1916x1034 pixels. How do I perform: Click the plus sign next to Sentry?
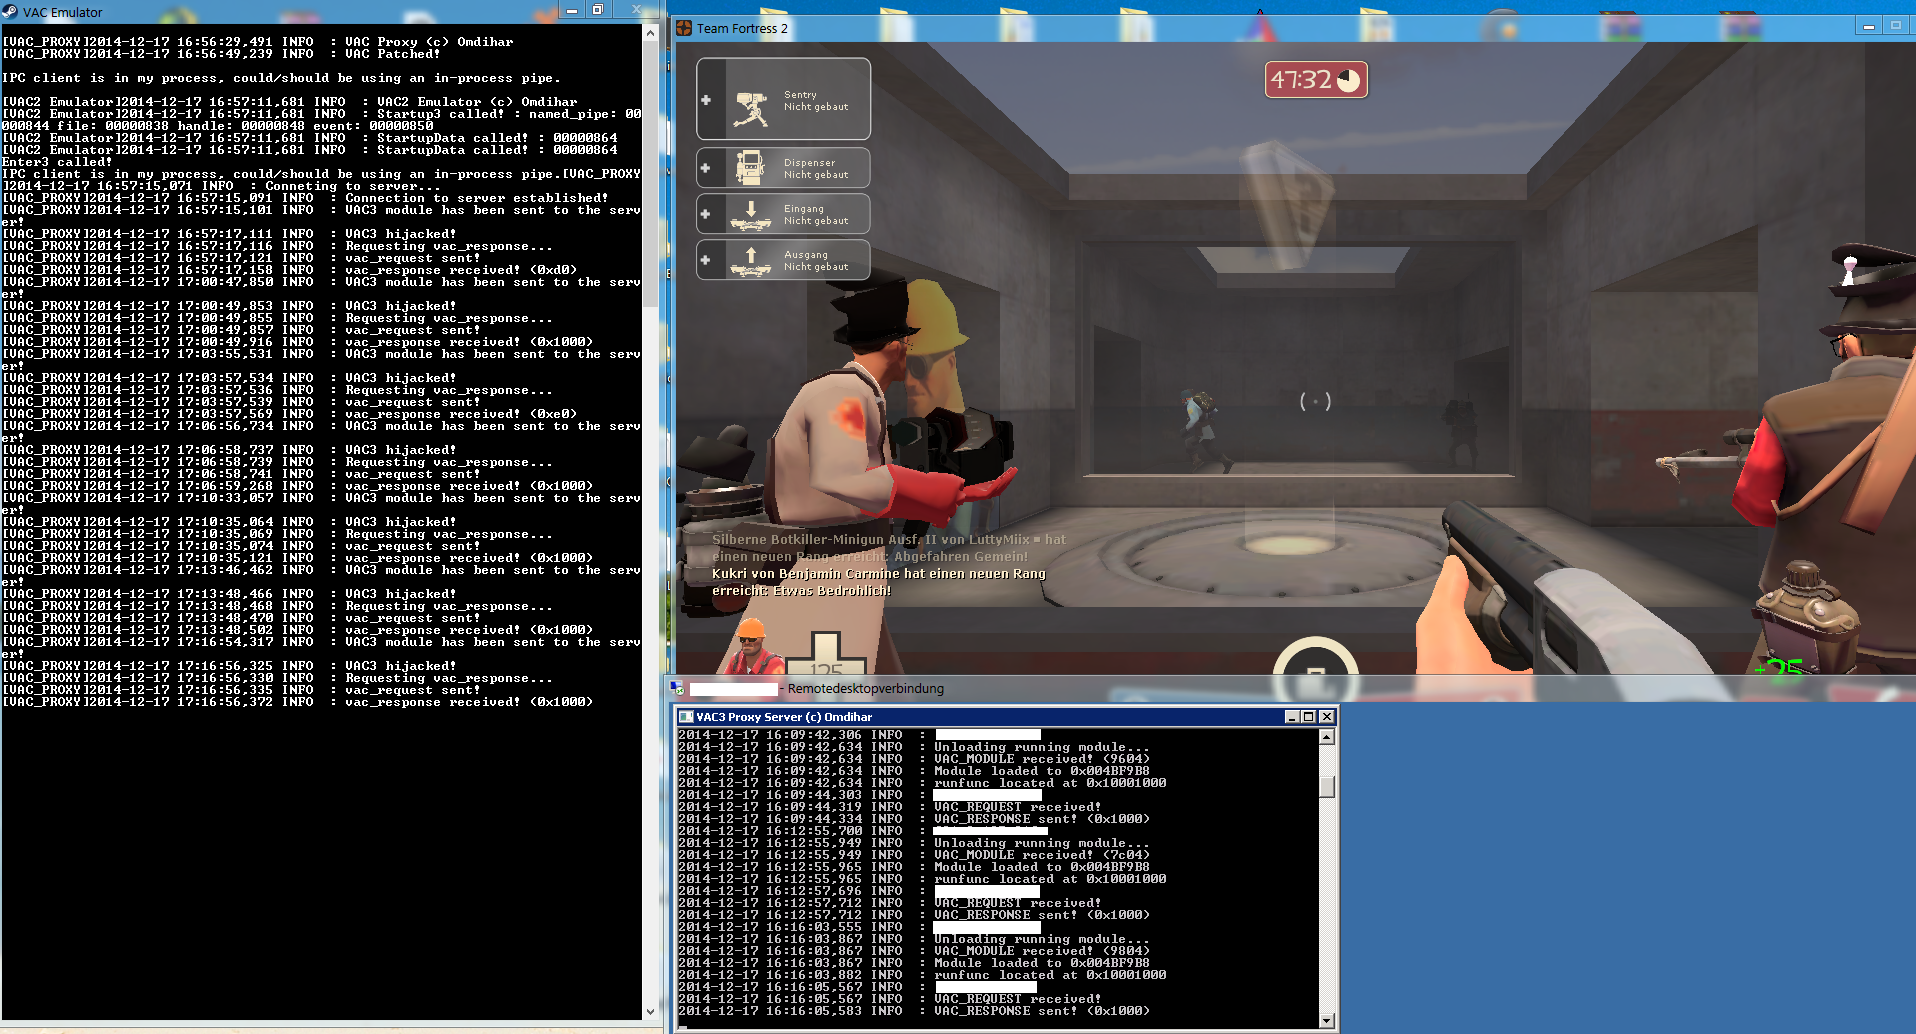(x=706, y=100)
